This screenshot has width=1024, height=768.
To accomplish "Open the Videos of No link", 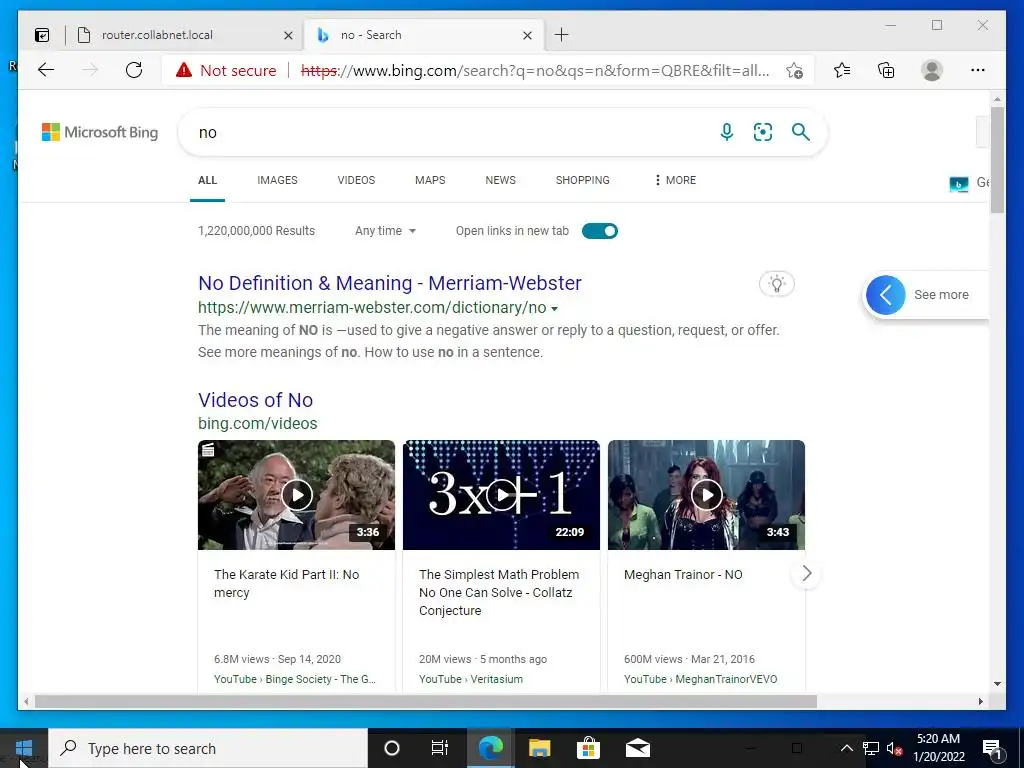I will tap(255, 400).
